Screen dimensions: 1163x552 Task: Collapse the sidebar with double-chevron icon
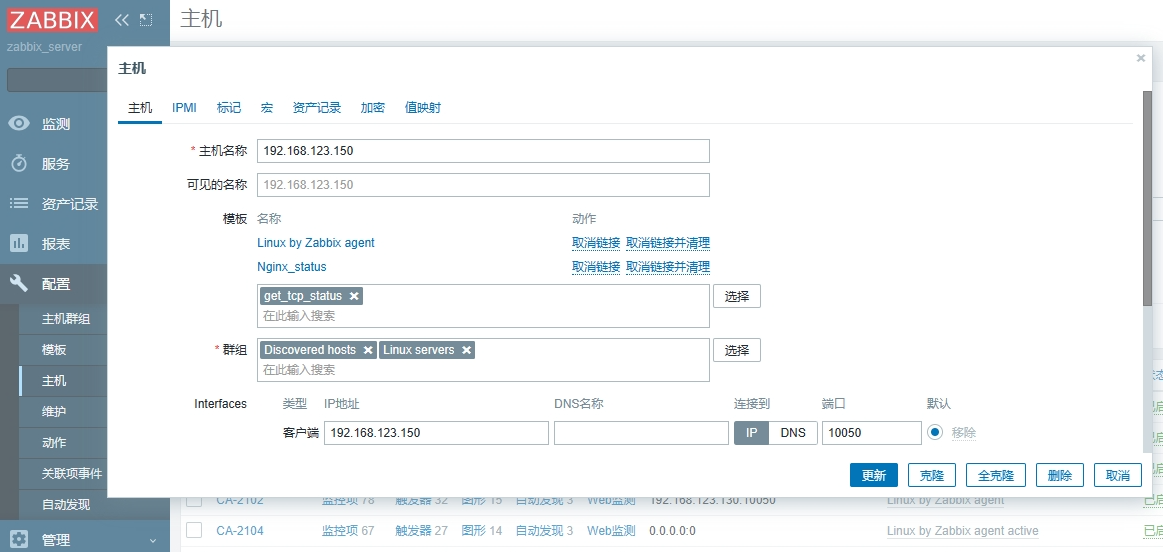[122, 19]
